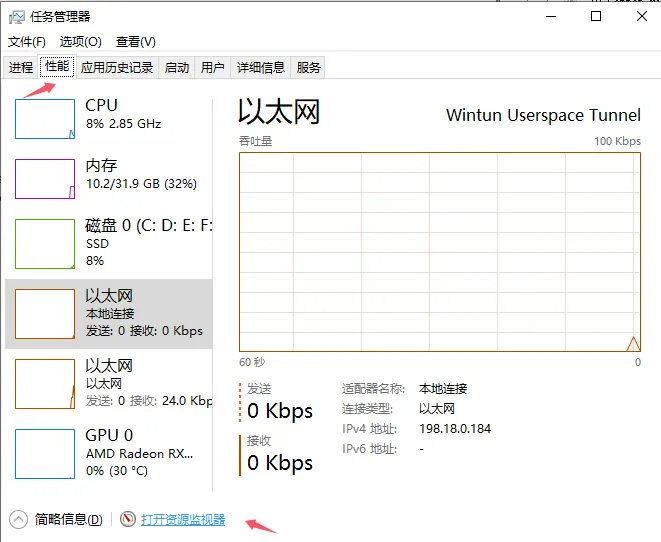Select the 内存 mini graph thumbnail
This screenshot has height=542, width=661.
coord(45,179)
